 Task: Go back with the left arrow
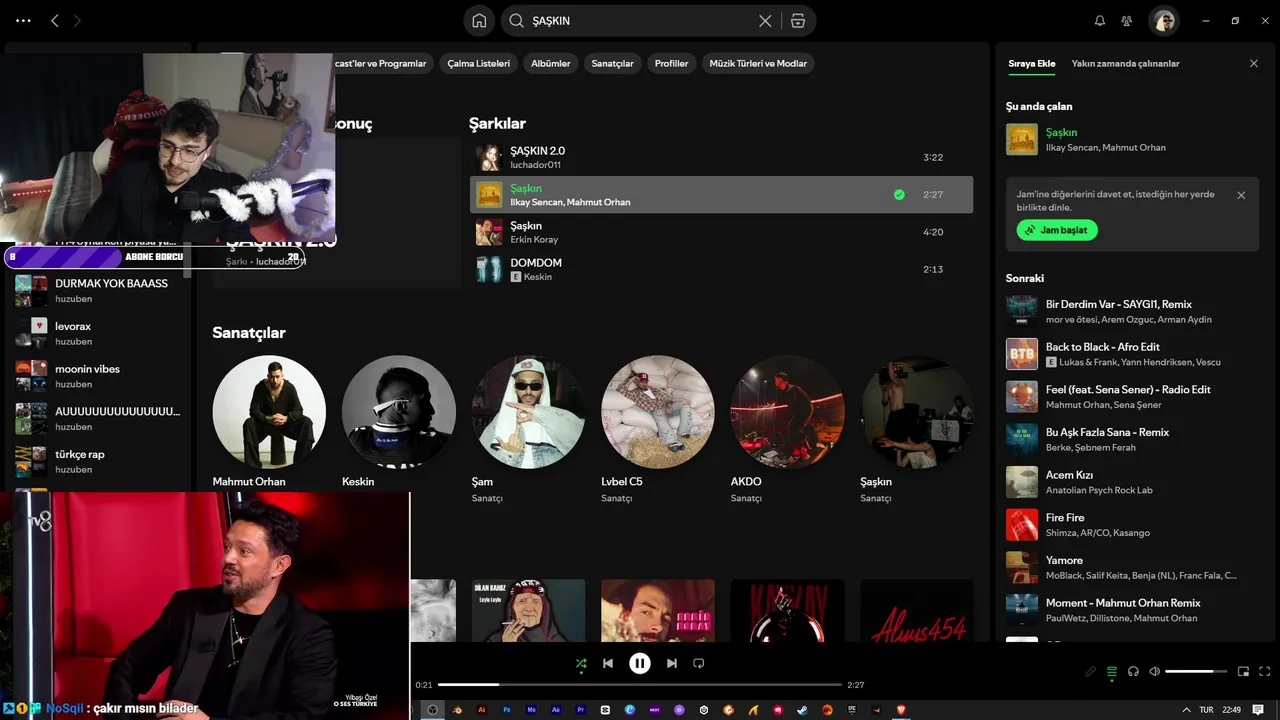55,20
